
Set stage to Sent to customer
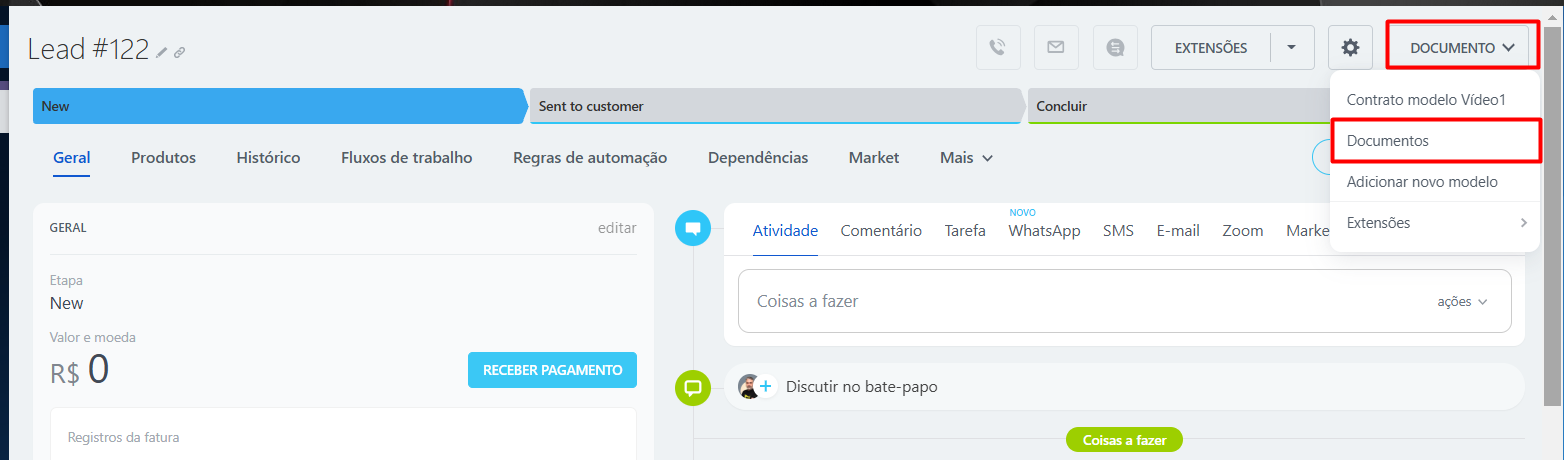tap(775, 106)
